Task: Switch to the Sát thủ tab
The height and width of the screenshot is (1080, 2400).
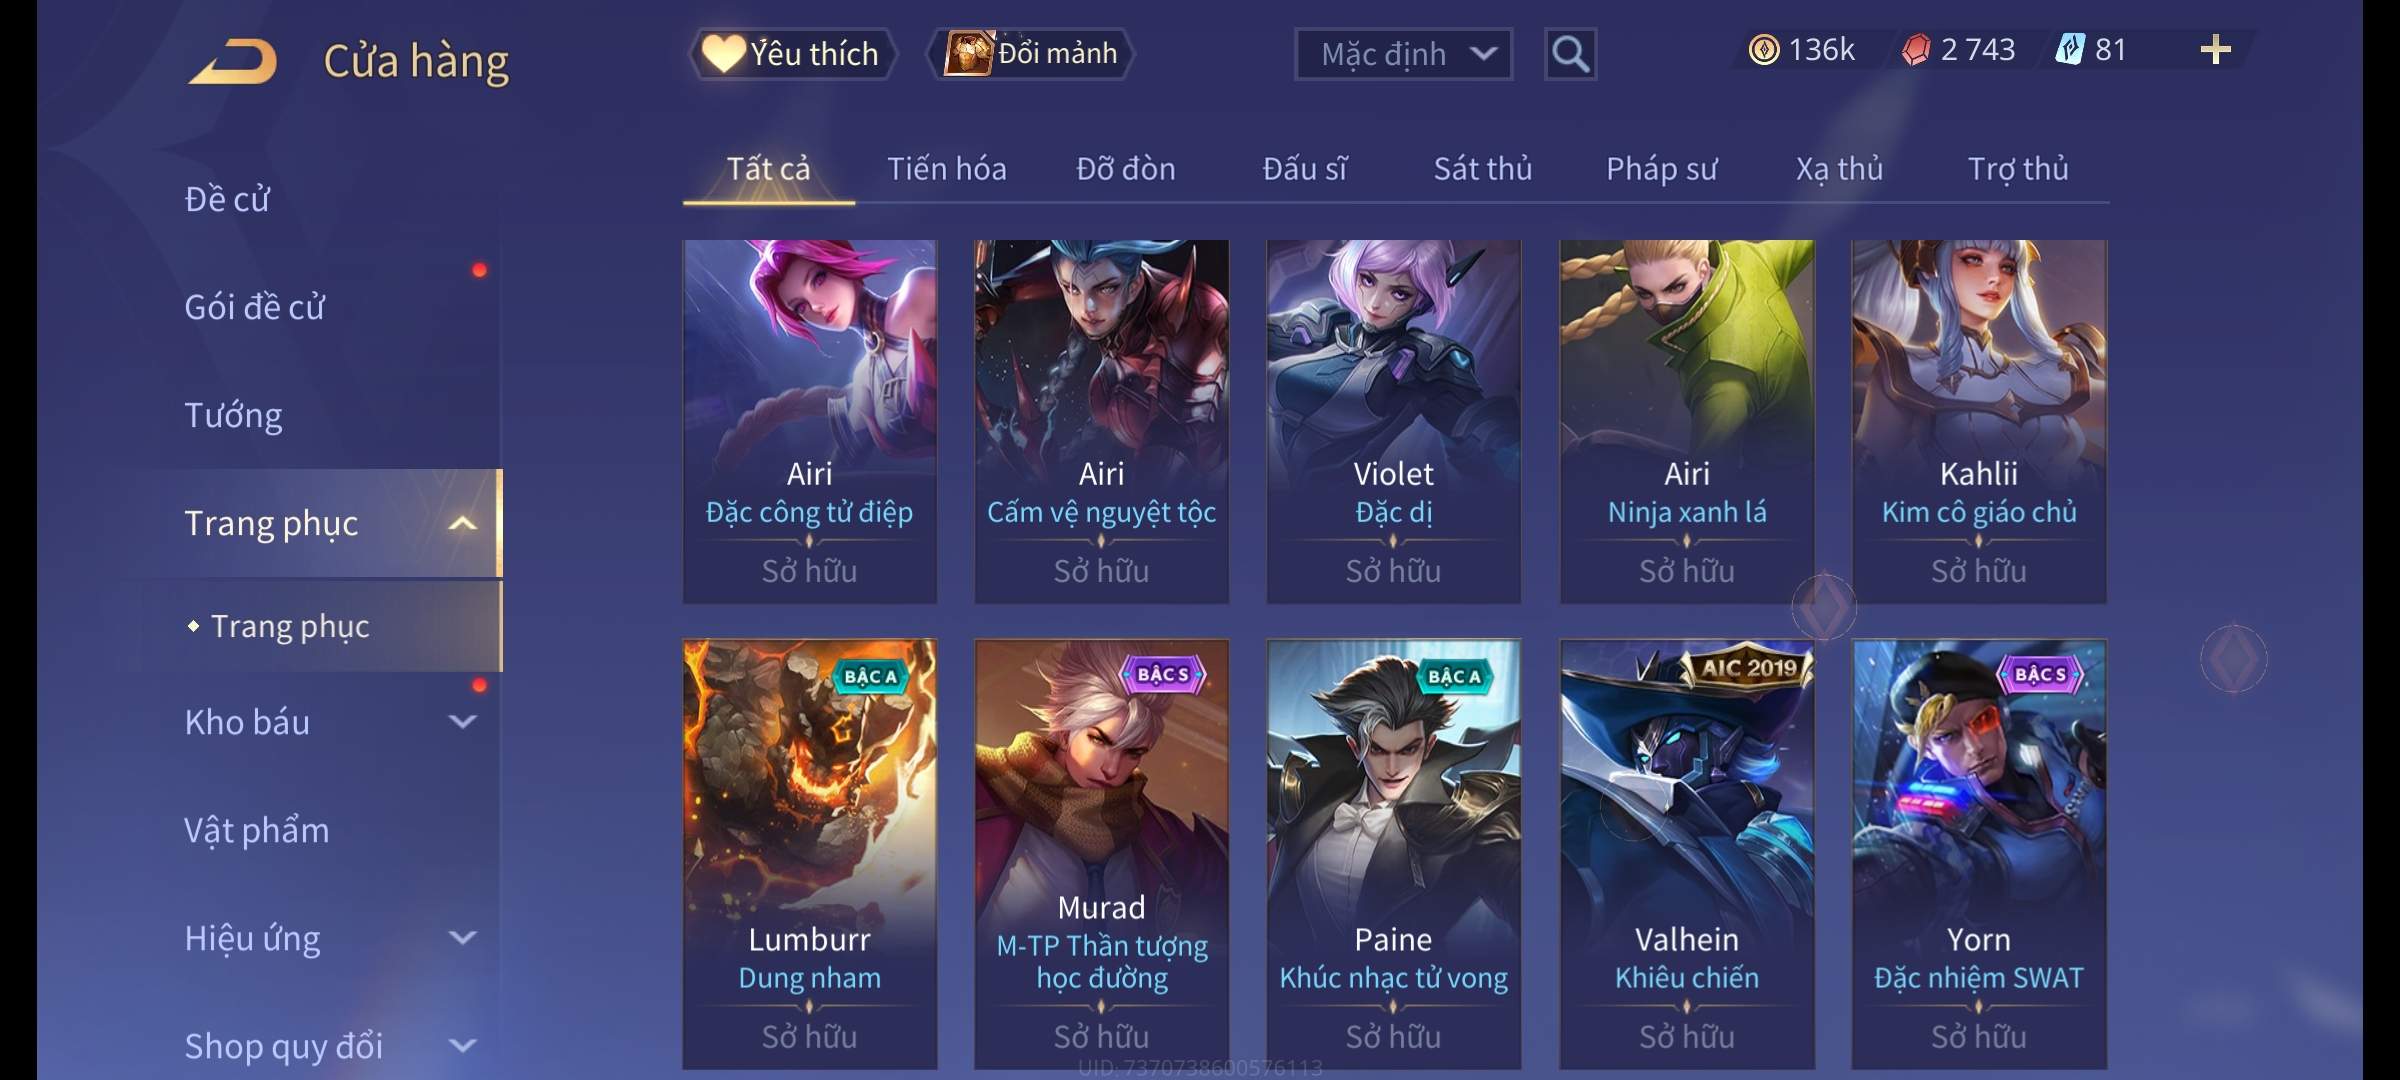Action: pos(1483,169)
